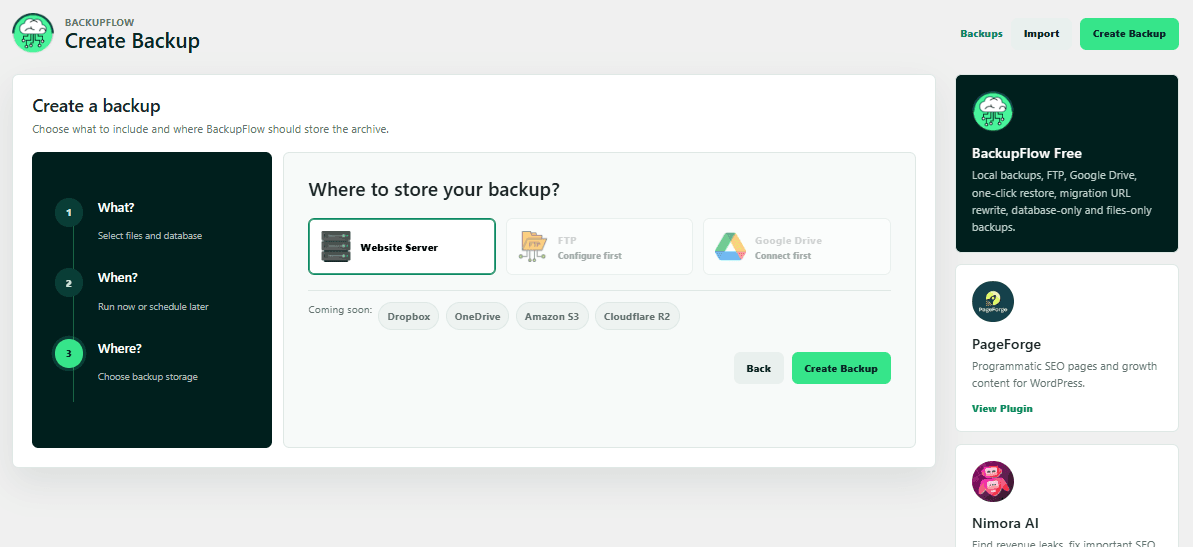Click the 'Coming soon:' label
Image resolution: width=1193 pixels, height=547 pixels.
click(340, 310)
